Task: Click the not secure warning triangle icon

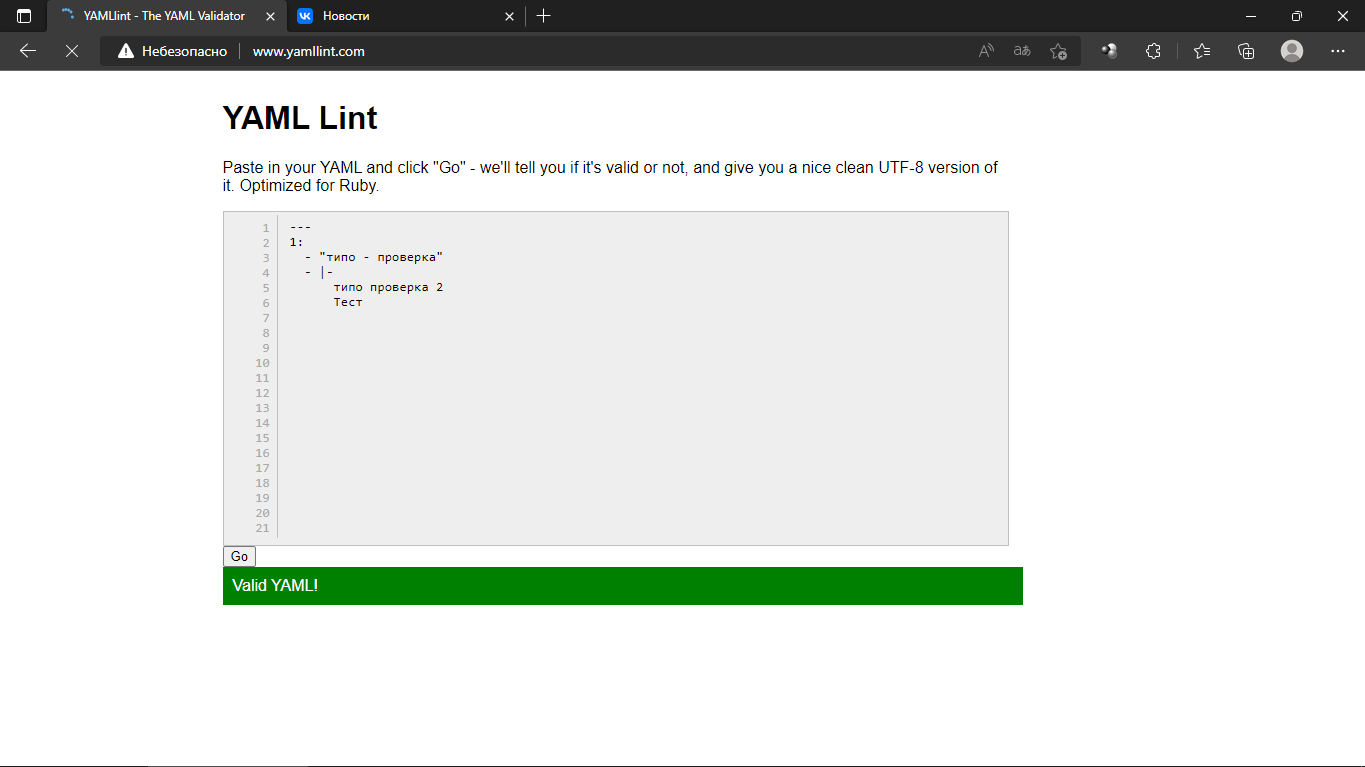Action: pyautogui.click(x=126, y=51)
